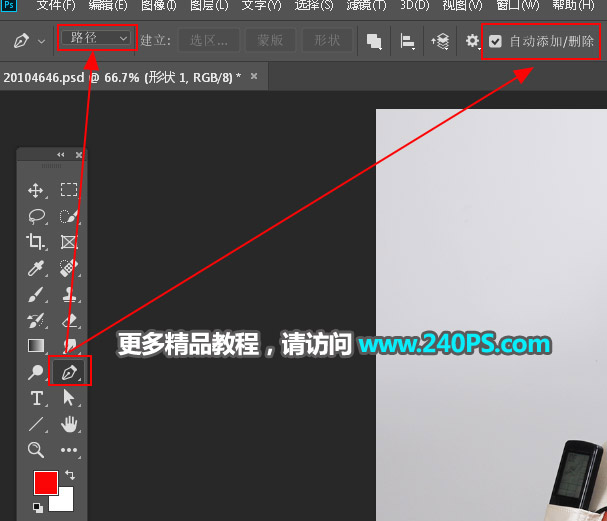Toggle the 自动添加/删除 checkbox
Image resolution: width=607 pixels, height=521 pixels.
click(x=495, y=41)
